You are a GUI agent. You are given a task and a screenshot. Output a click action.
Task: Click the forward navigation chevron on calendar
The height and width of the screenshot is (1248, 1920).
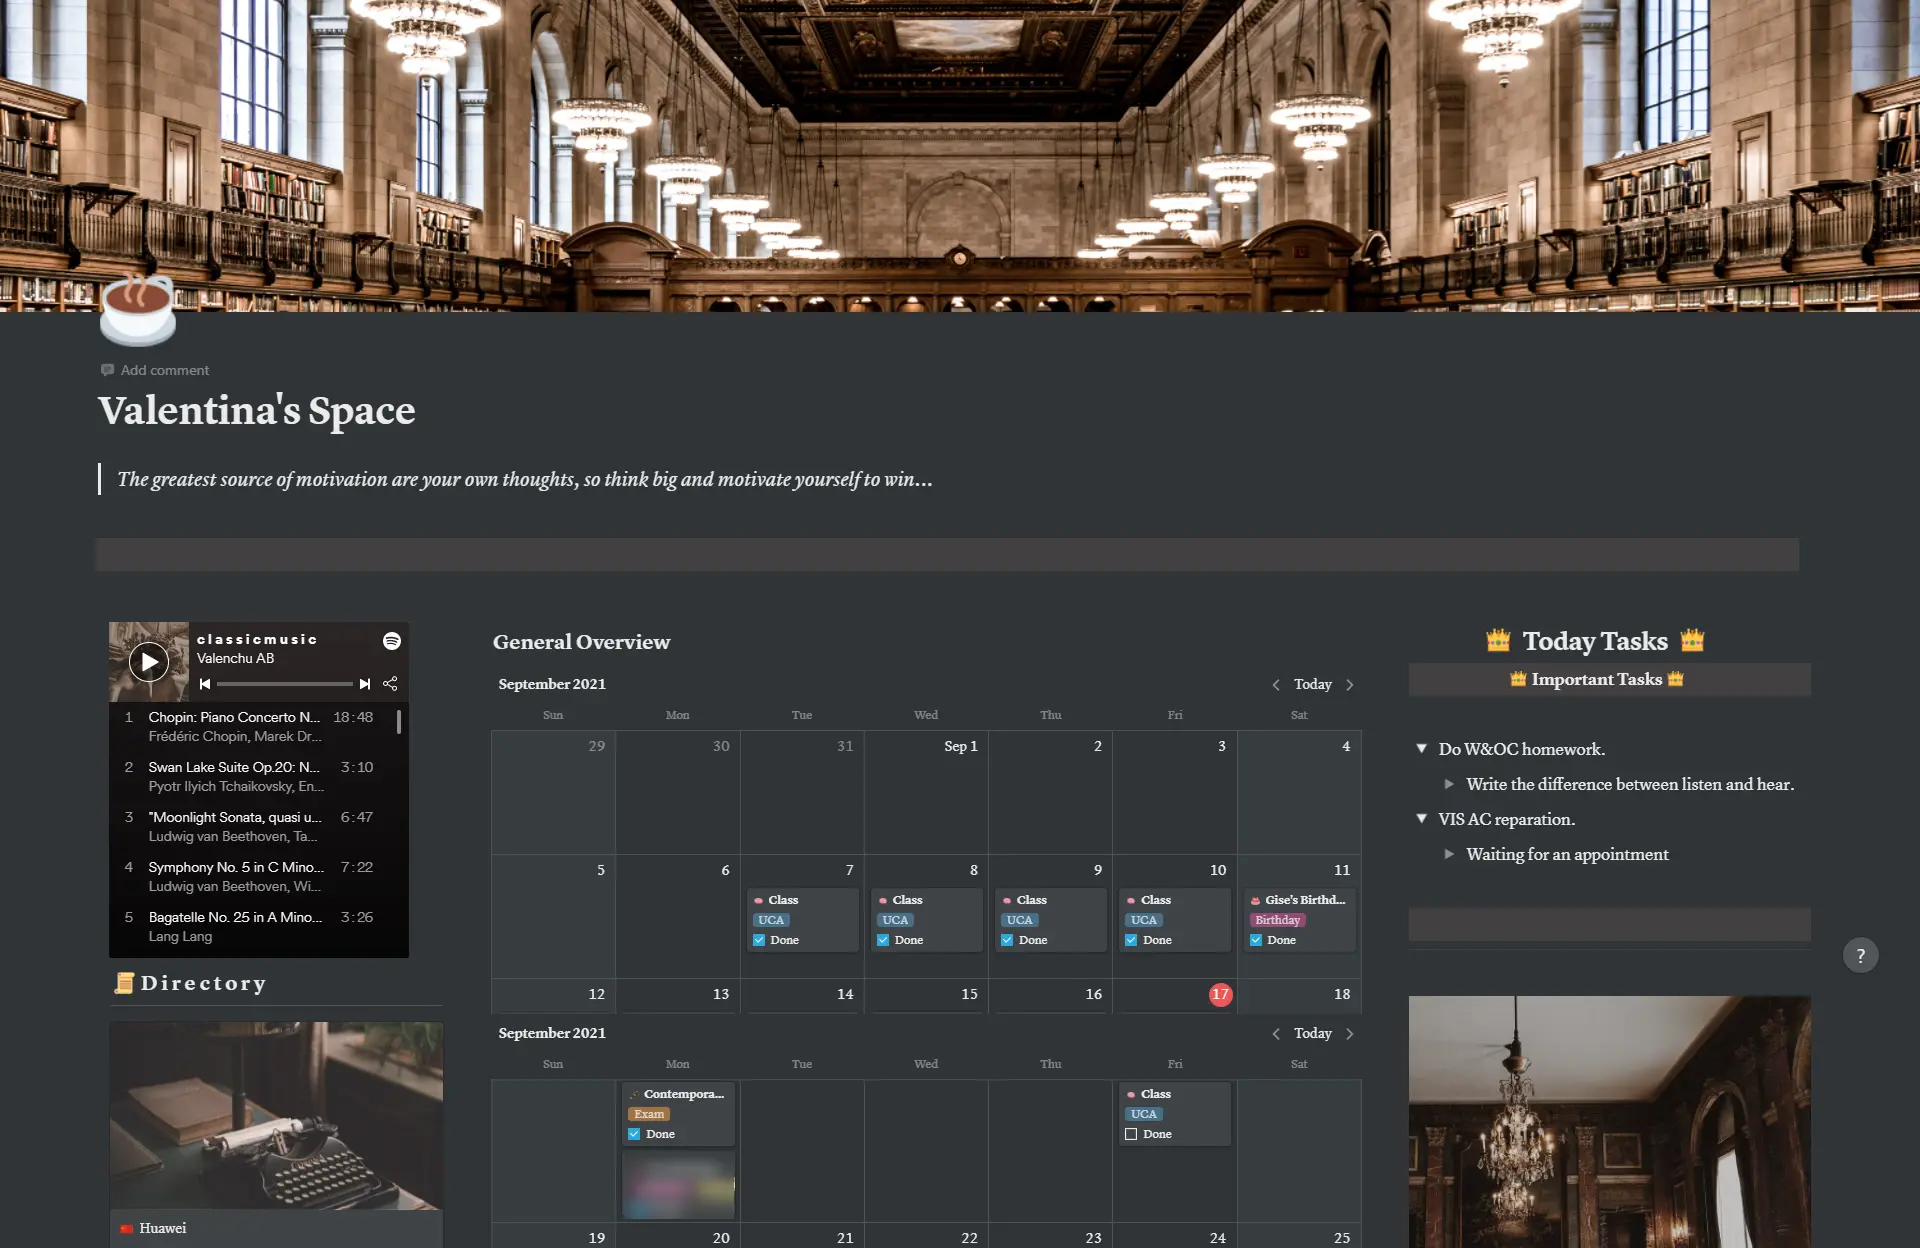click(x=1350, y=684)
